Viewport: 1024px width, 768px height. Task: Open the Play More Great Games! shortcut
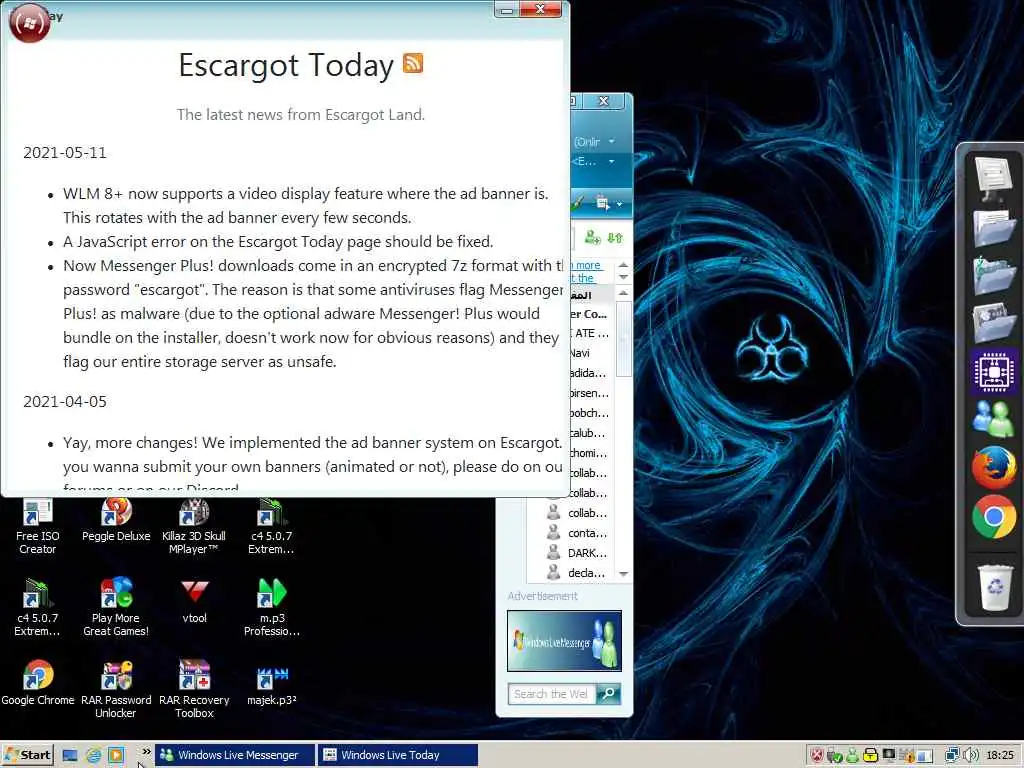(116, 607)
